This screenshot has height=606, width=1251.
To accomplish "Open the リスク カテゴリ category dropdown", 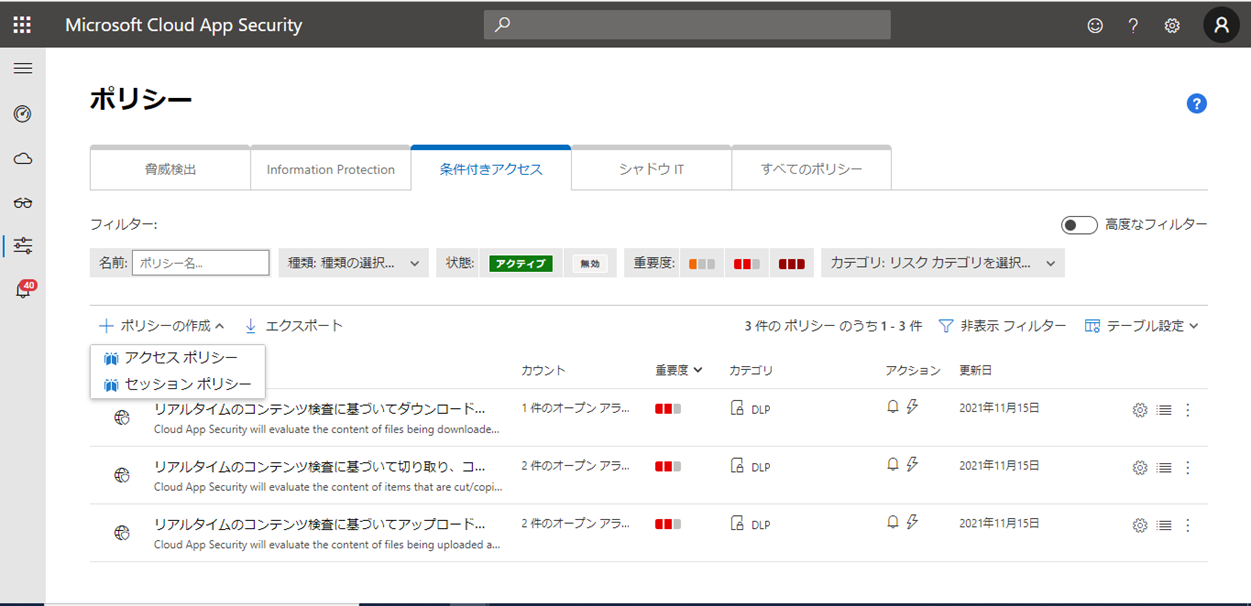I will point(943,263).
